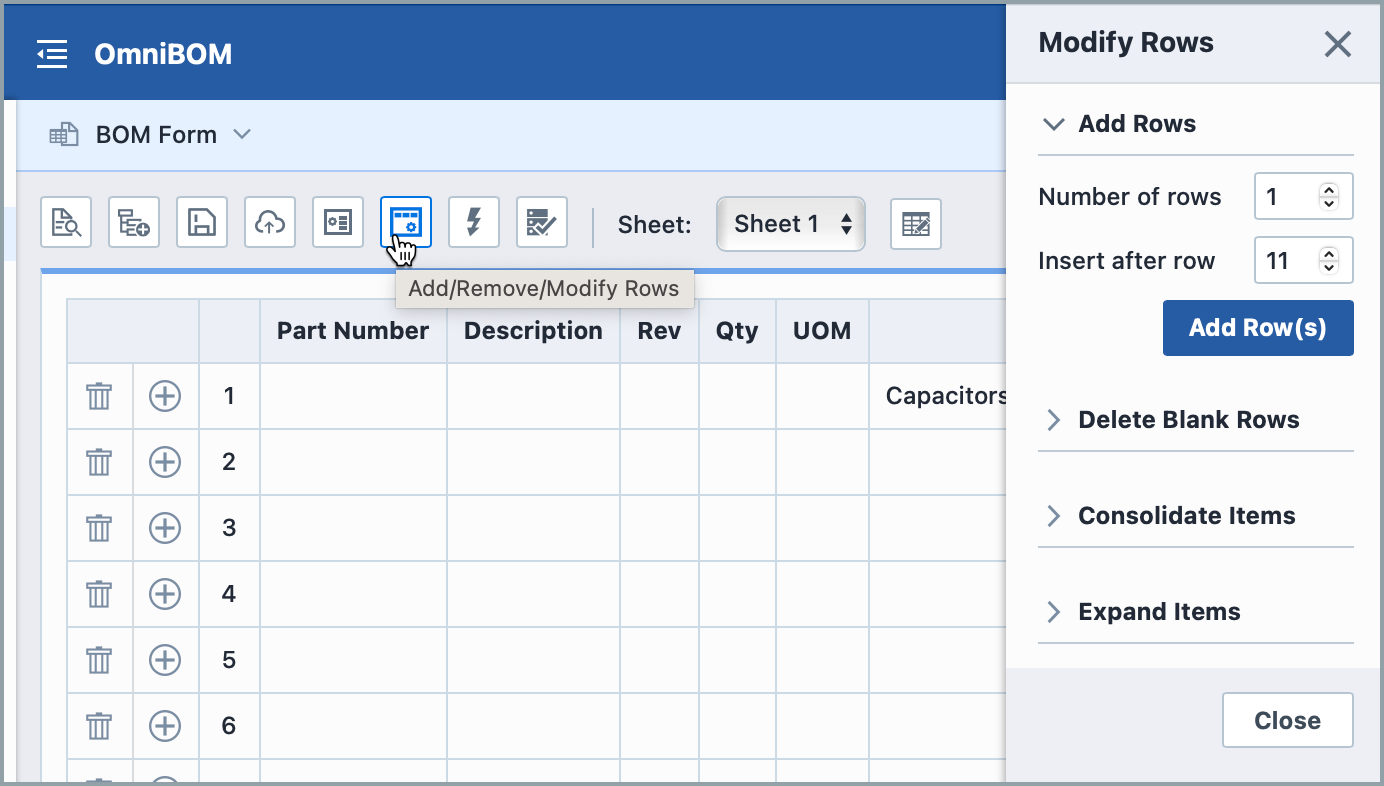Focus the Insert after row field
1384x786 pixels.
click(x=1304, y=260)
